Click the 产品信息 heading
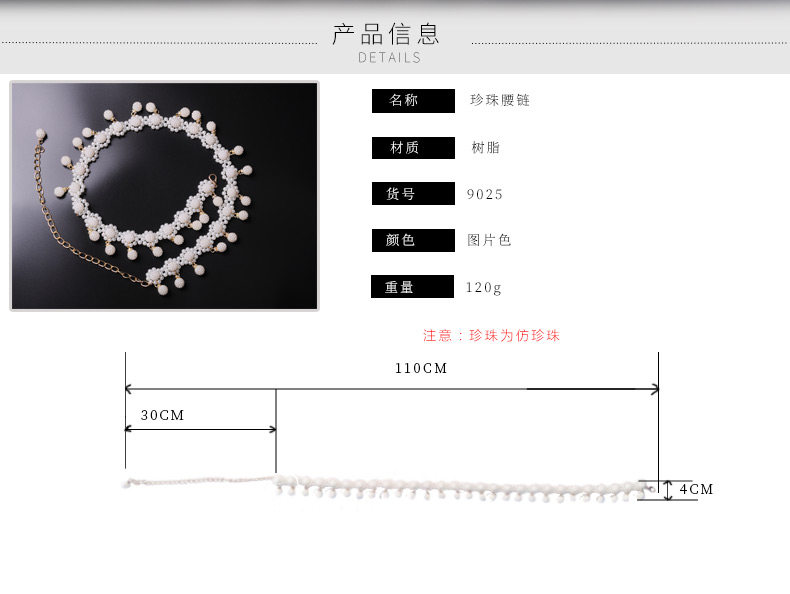790x594 pixels. (x=386, y=34)
